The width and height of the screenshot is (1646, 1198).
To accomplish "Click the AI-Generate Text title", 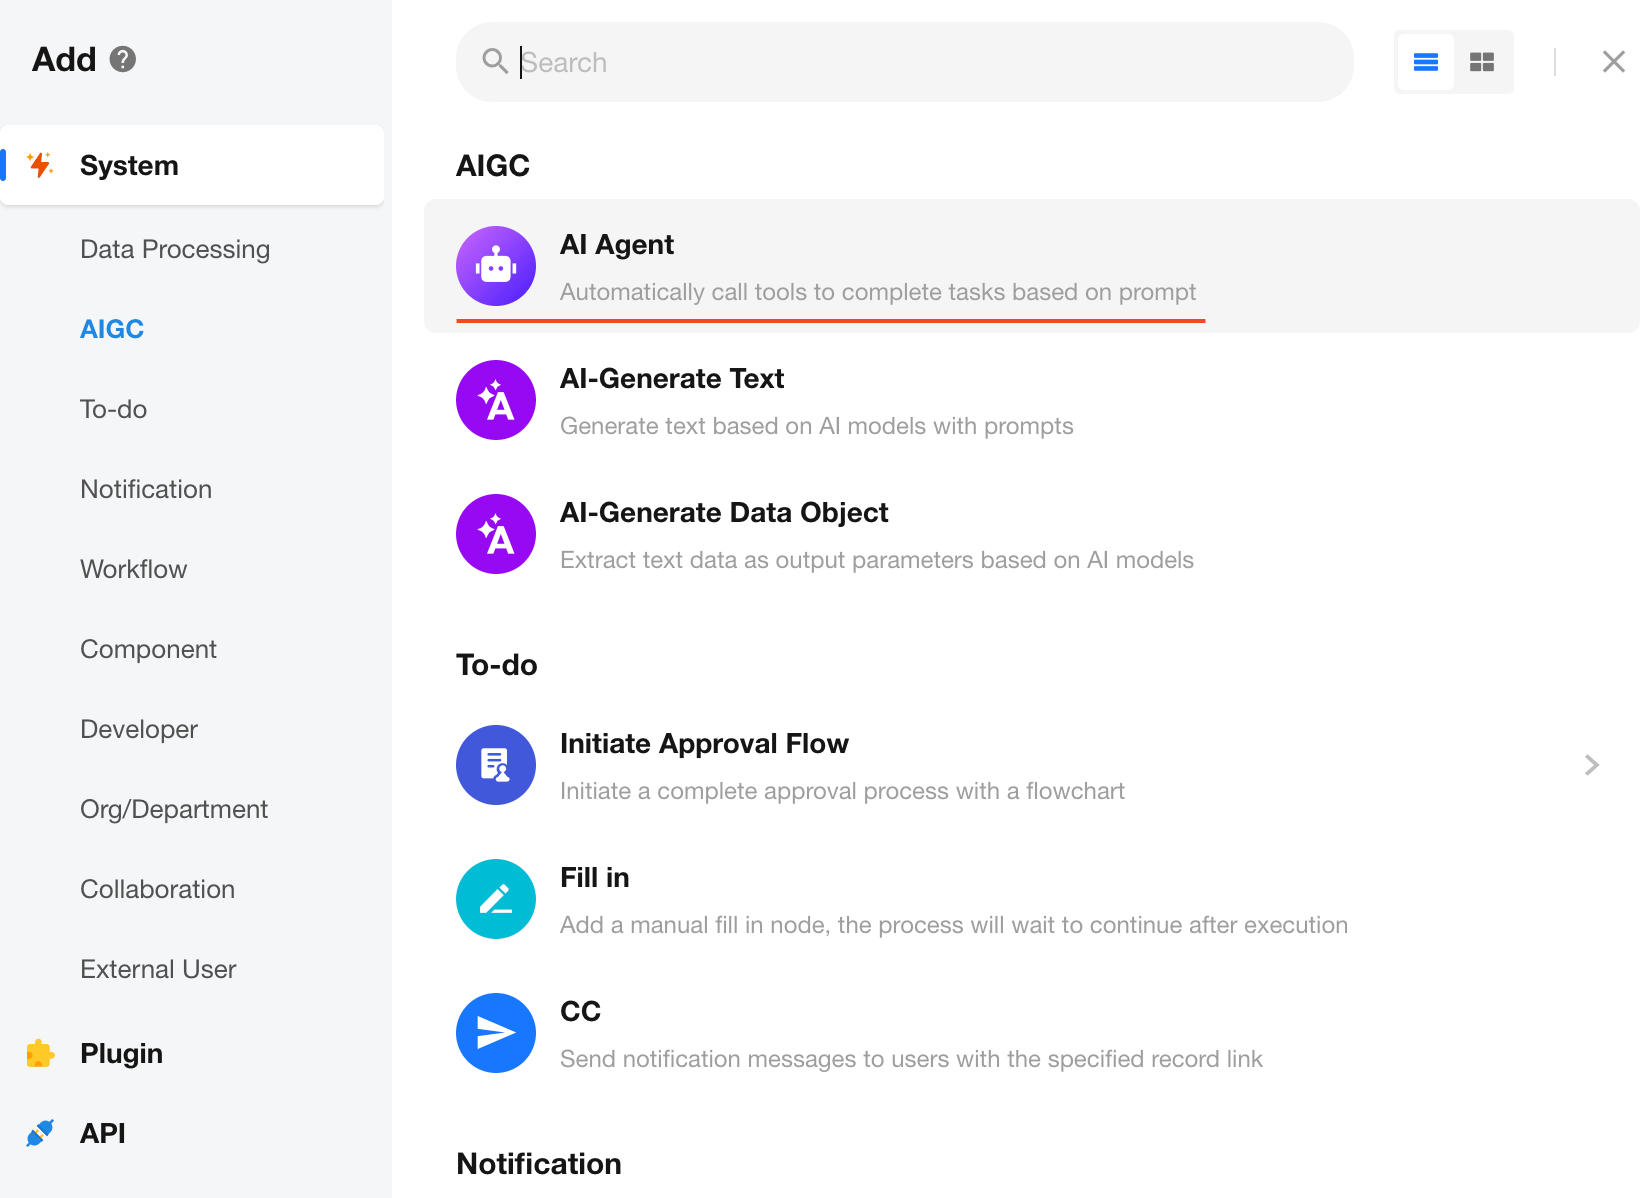I will [x=671, y=378].
